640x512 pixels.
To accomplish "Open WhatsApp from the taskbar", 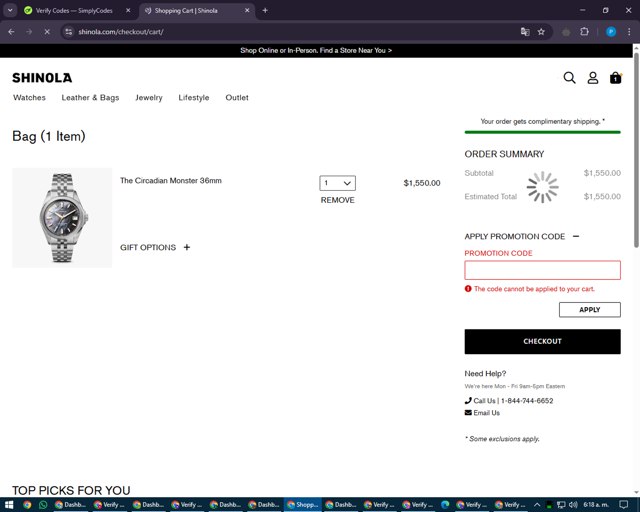I will [43, 505].
